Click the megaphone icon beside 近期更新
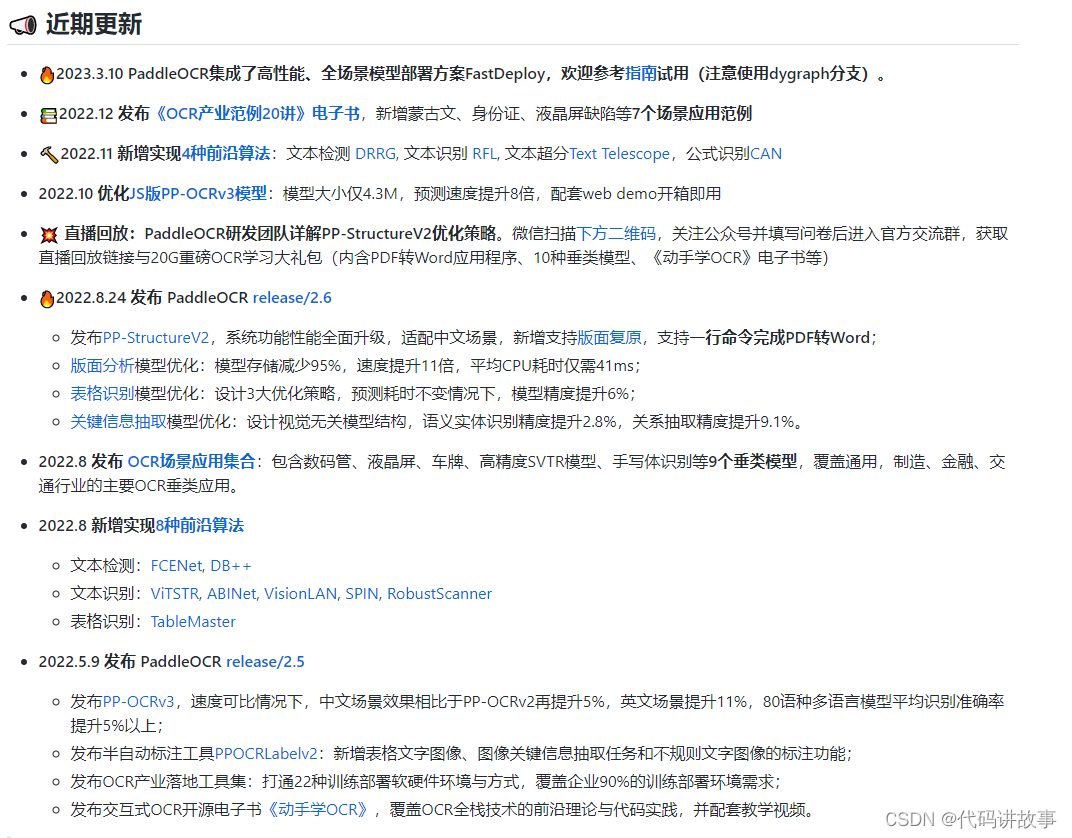 pos(23,25)
